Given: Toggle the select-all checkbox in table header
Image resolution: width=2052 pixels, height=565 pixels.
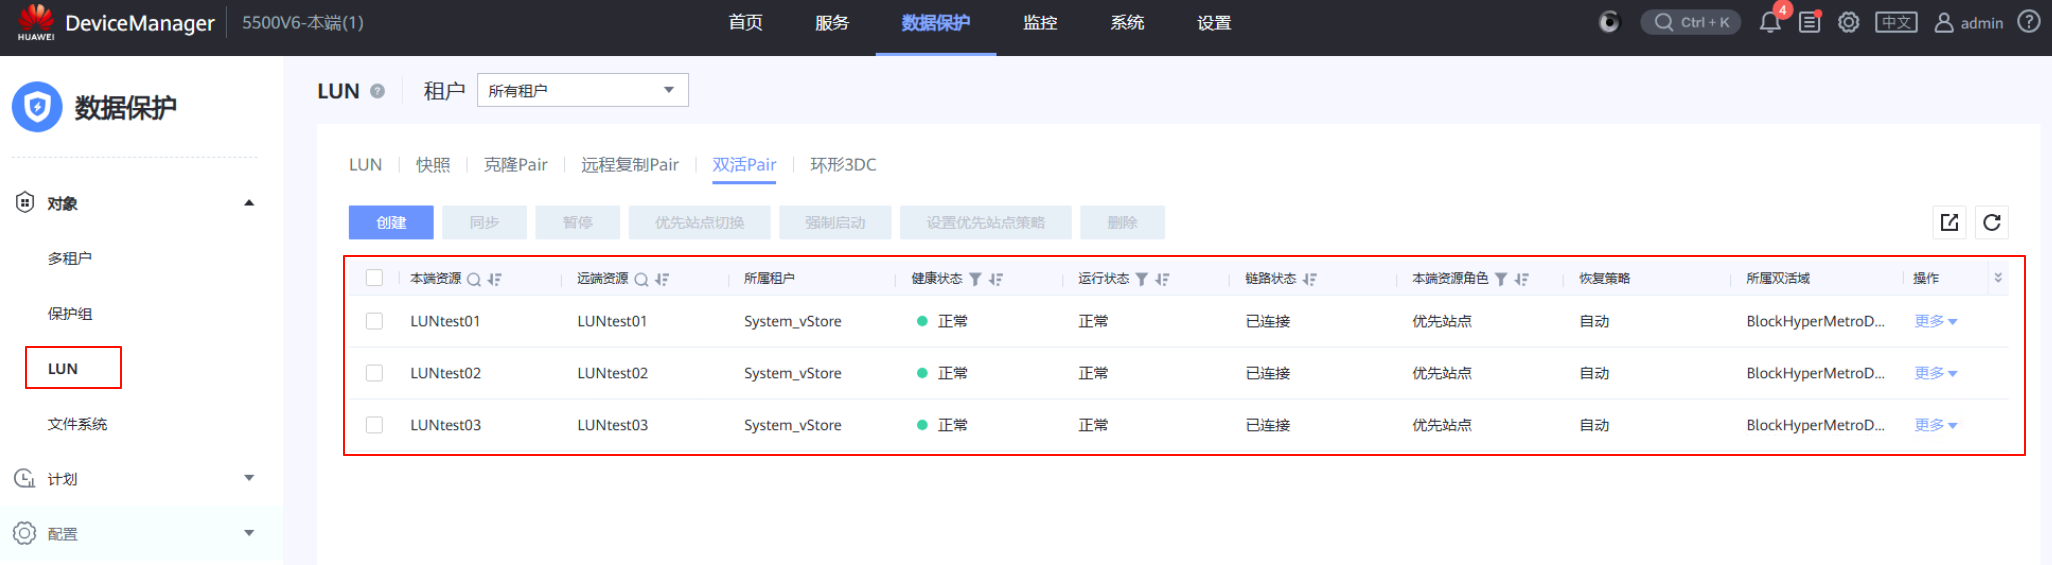Looking at the screenshot, I should pyautogui.click(x=374, y=278).
